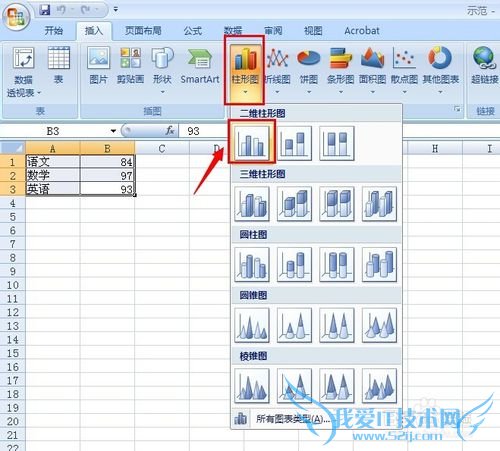500x451 pixels.
Task: Choose 100% stacked pyramid chart
Action: tap(337, 386)
